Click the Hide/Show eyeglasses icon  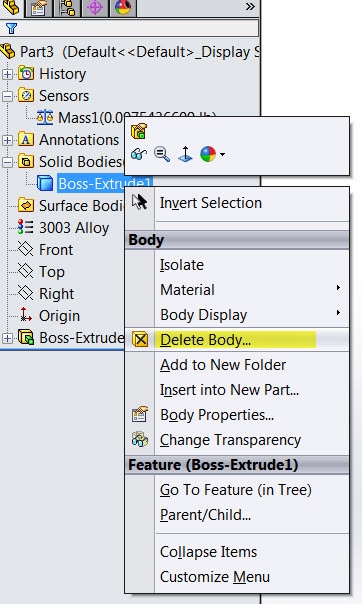[139, 154]
